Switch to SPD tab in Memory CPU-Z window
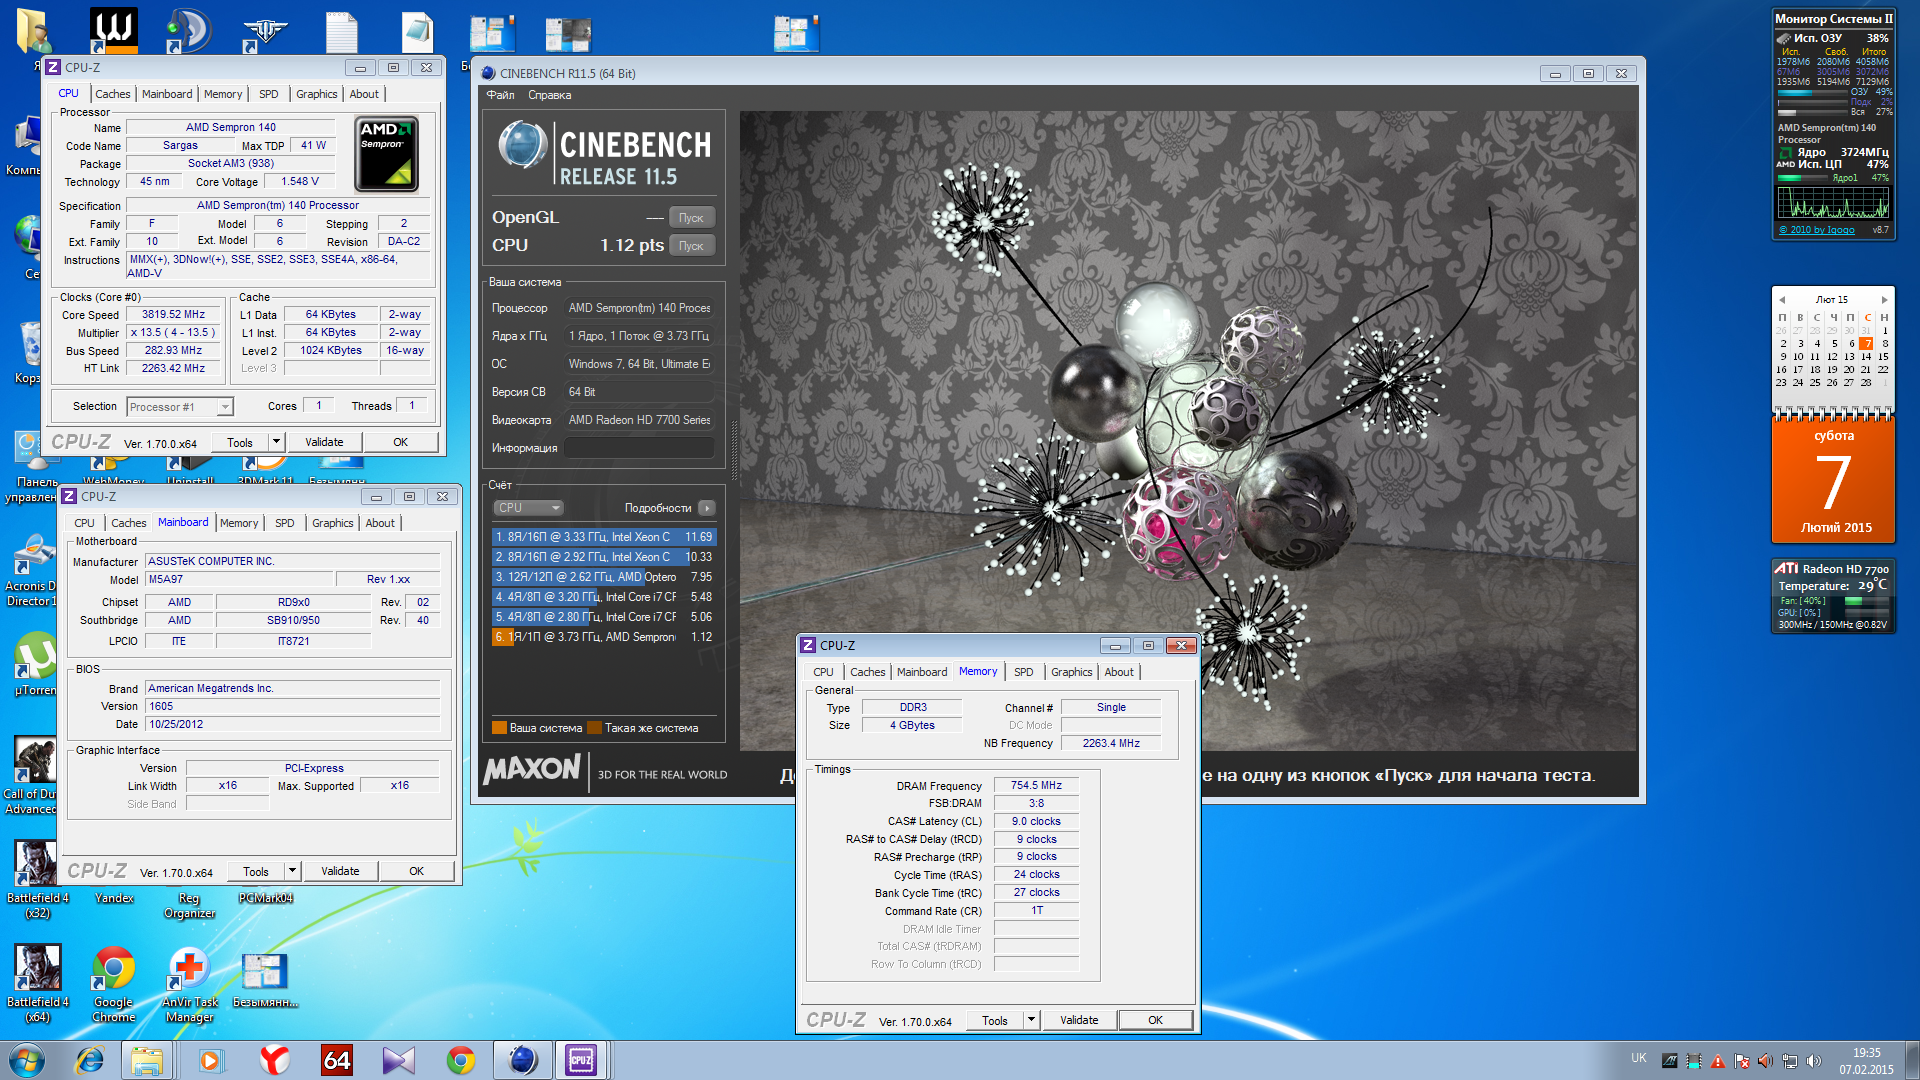Viewport: 1920px width, 1080px height. [x=1023, y=672]
